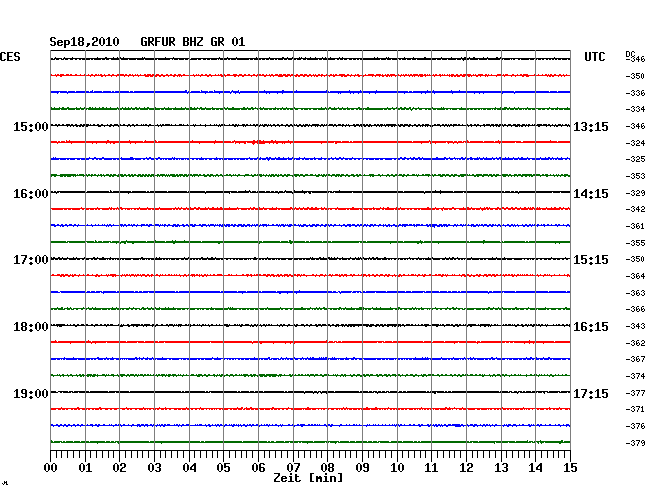
Task: Select the 06 minute axis label
Action: [x=258, y=468]
